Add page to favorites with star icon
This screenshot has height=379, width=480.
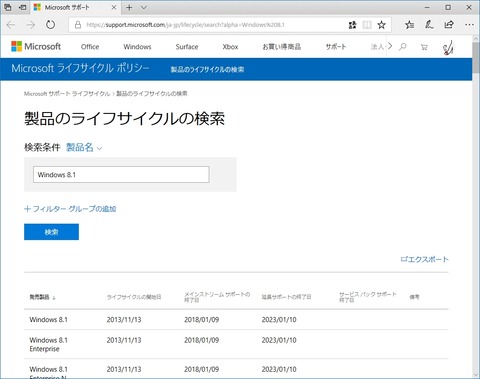(382, 25)
